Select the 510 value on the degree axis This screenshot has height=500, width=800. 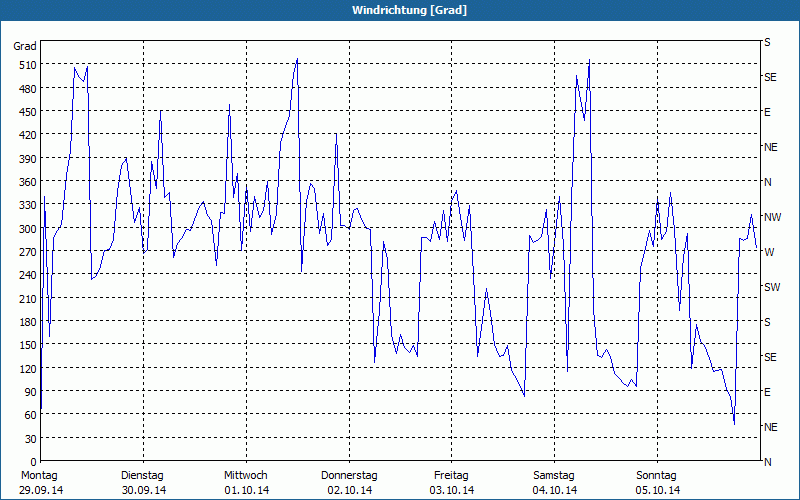pos(28,65)
